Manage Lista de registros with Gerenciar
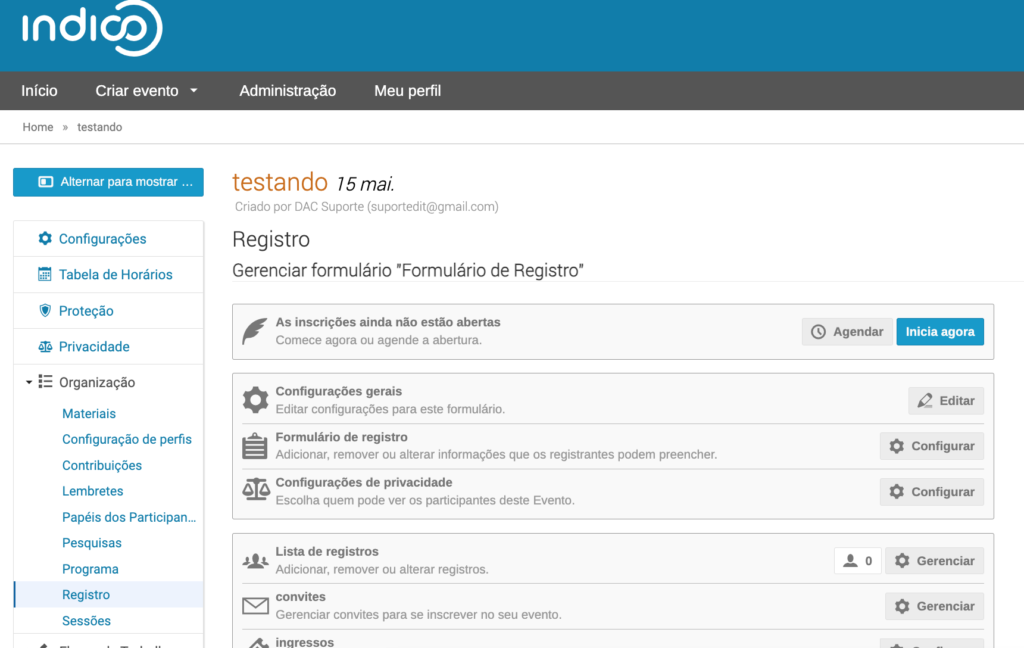 click(x=935, y=560)
